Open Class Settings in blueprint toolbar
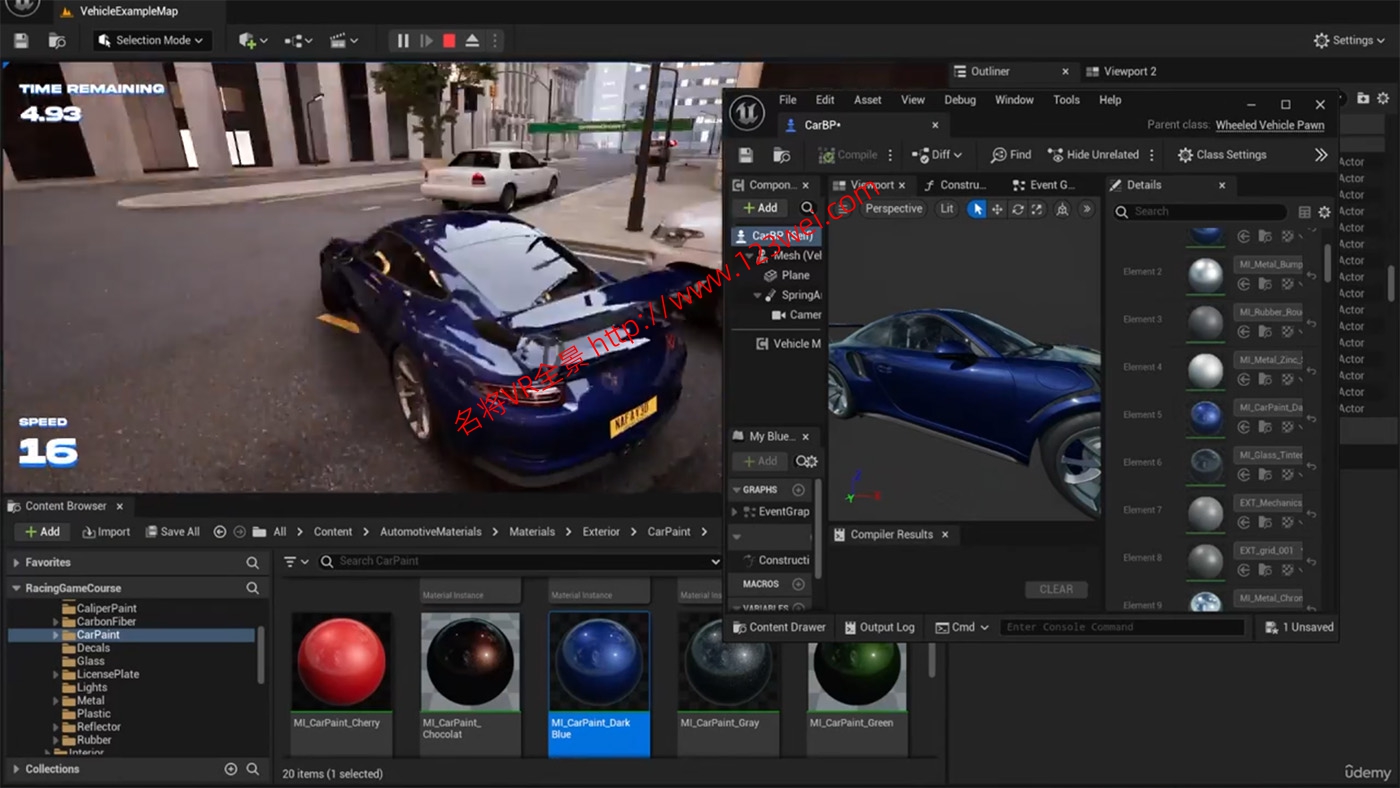The width and height of the screenshot is (1400, 788). [x=1221, y=155]
